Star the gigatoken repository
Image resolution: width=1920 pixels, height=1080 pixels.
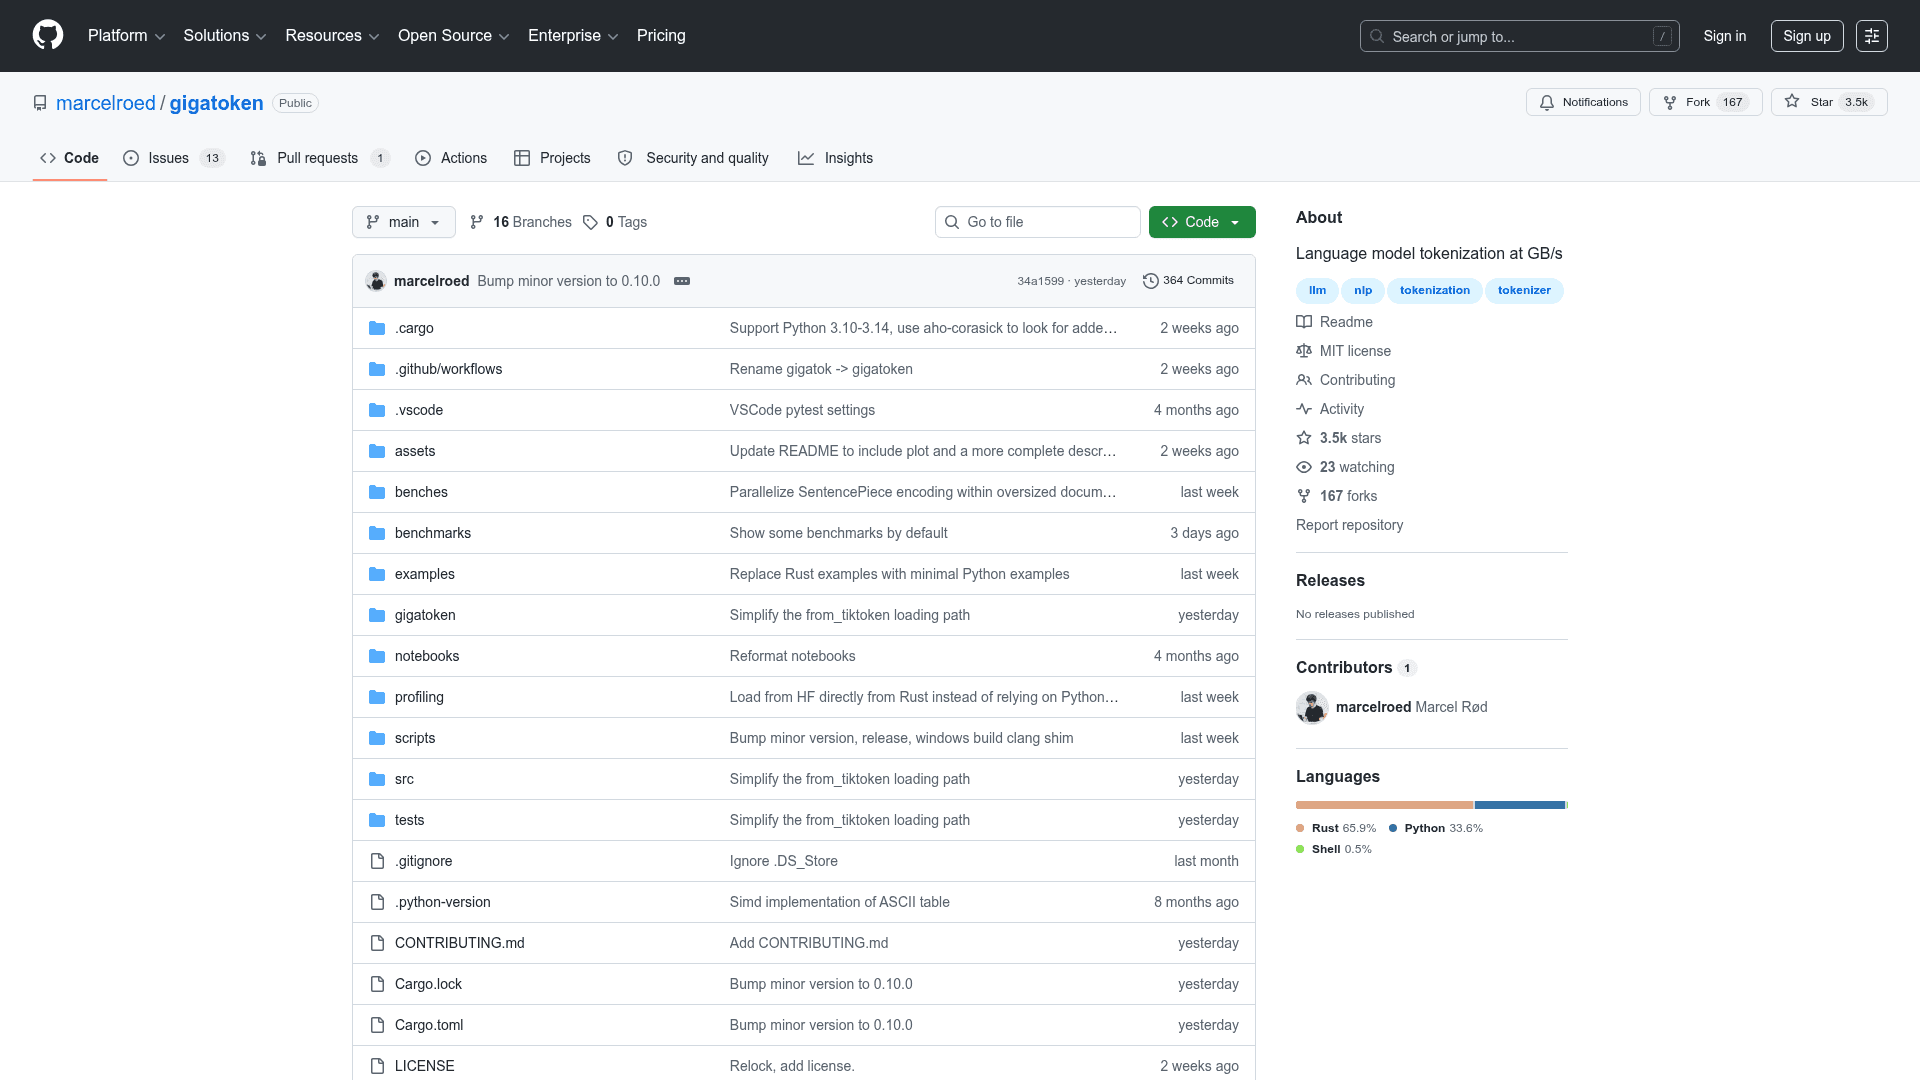coord(1828,102)
